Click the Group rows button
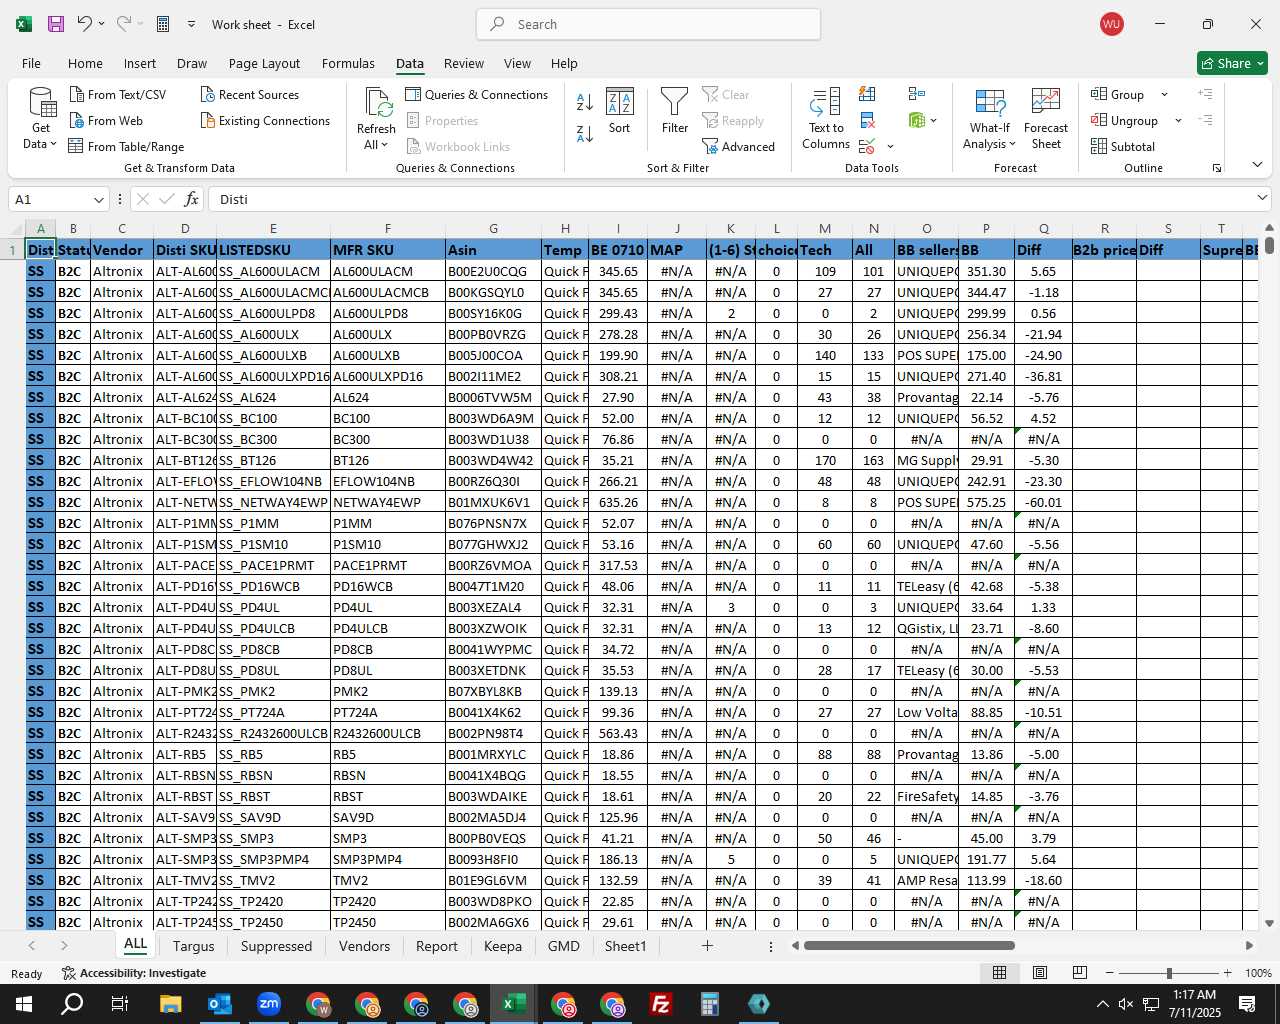 (1118, 94)
